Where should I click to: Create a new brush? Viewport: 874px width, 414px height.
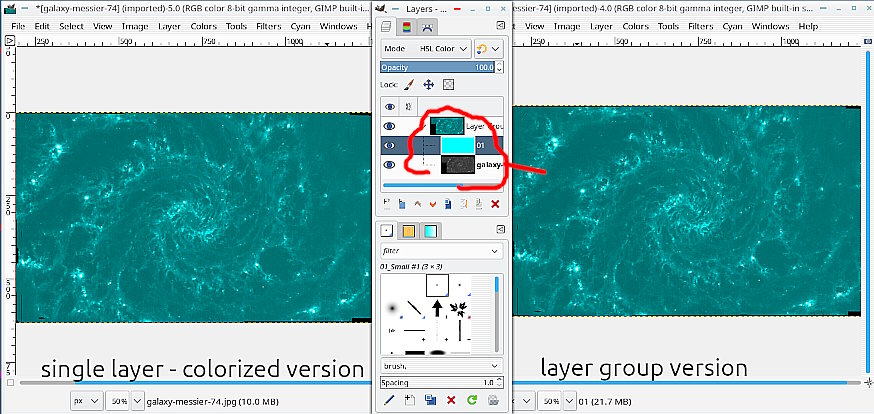(409, 400)
